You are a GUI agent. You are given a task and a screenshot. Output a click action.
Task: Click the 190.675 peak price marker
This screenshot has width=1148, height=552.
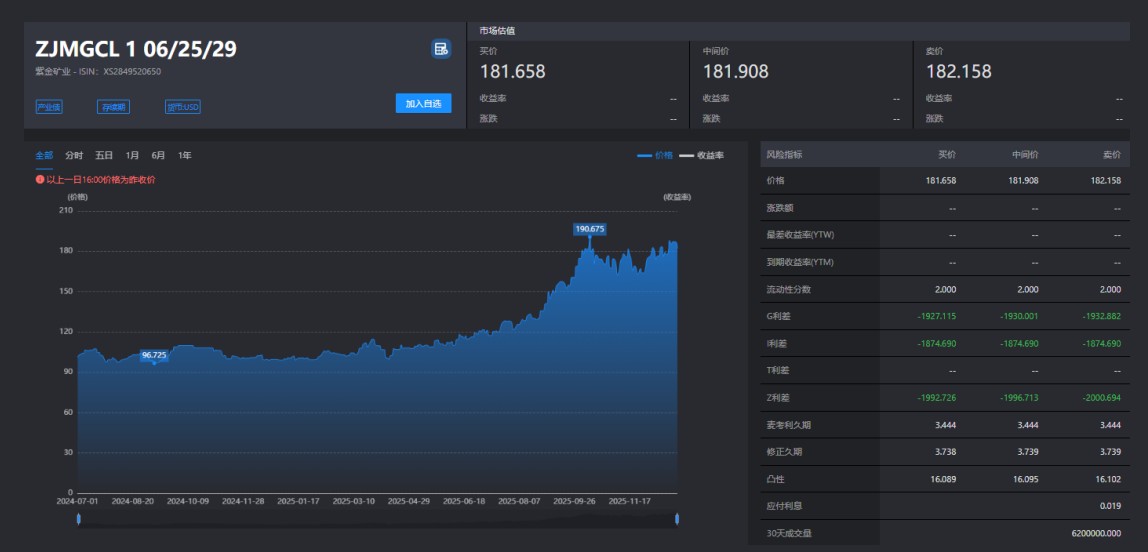590,229
